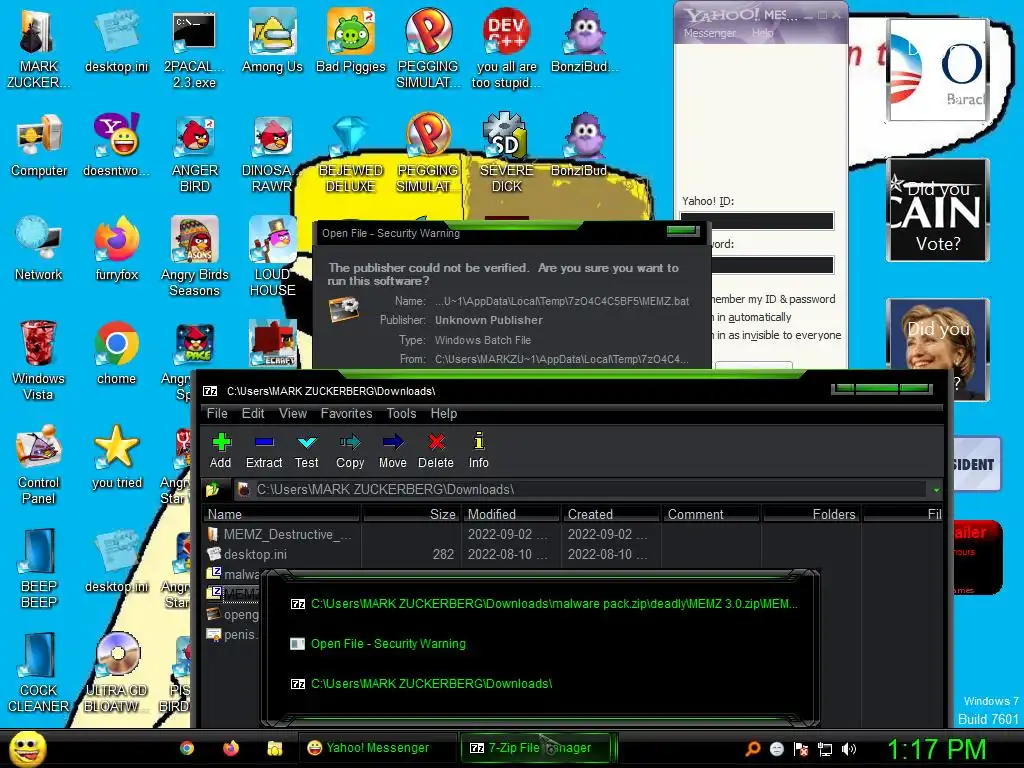
Task: Sort by the Size column header
Action: [x=411, y=514]
